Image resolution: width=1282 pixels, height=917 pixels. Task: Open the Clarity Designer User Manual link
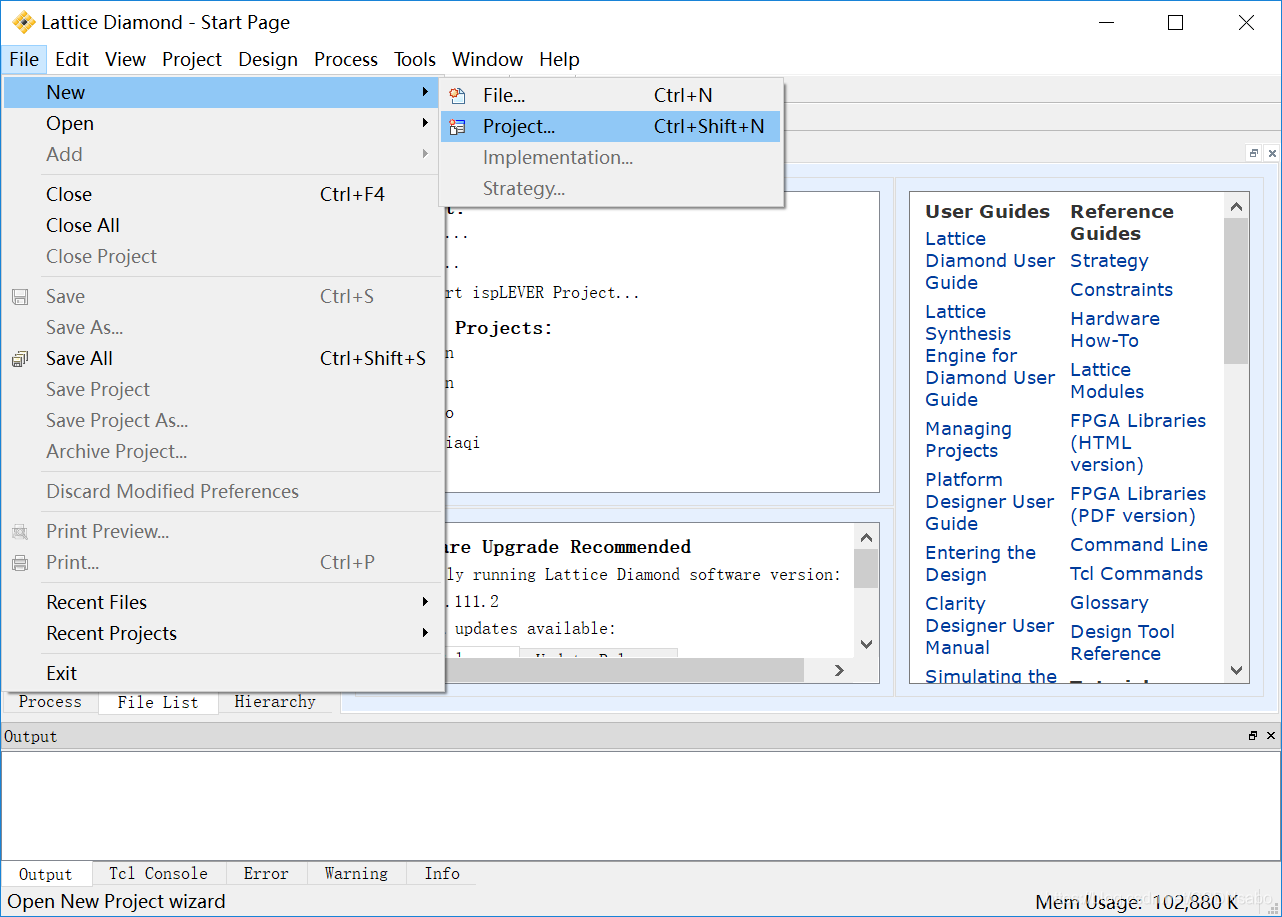990,626
